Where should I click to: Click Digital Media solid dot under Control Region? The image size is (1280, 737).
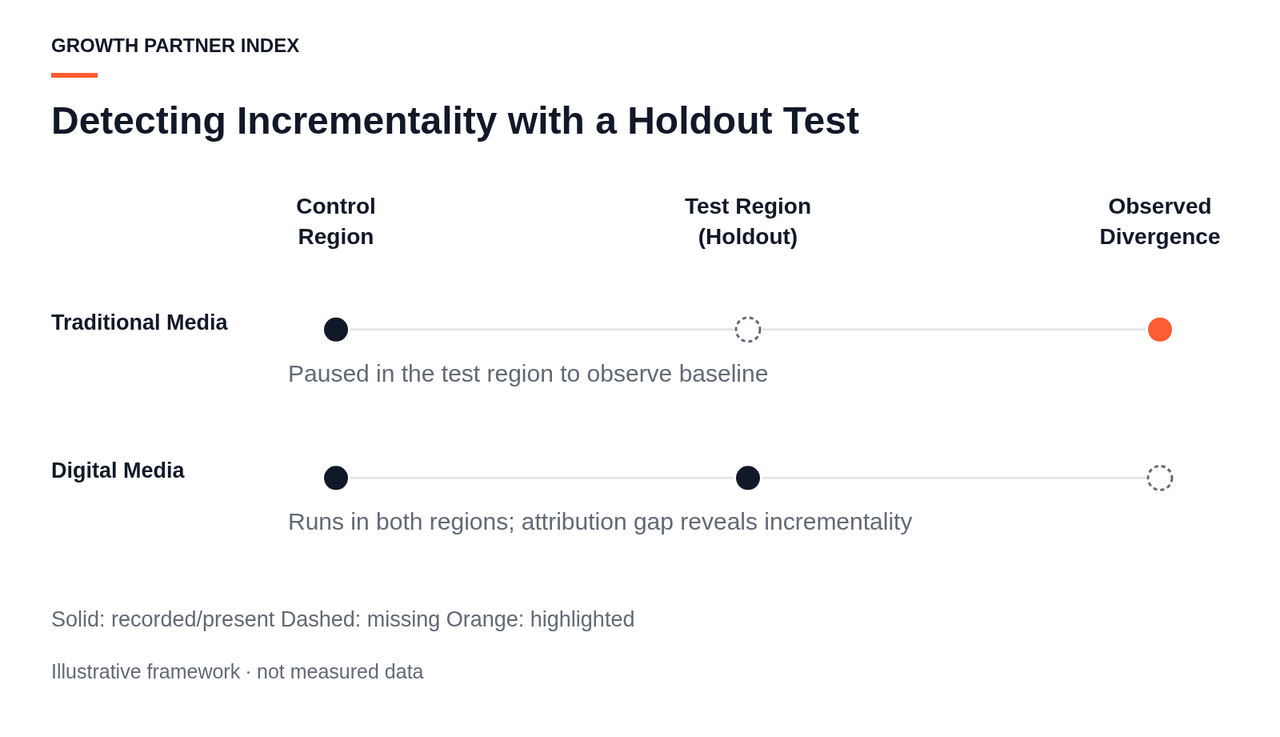pos(336,478)
